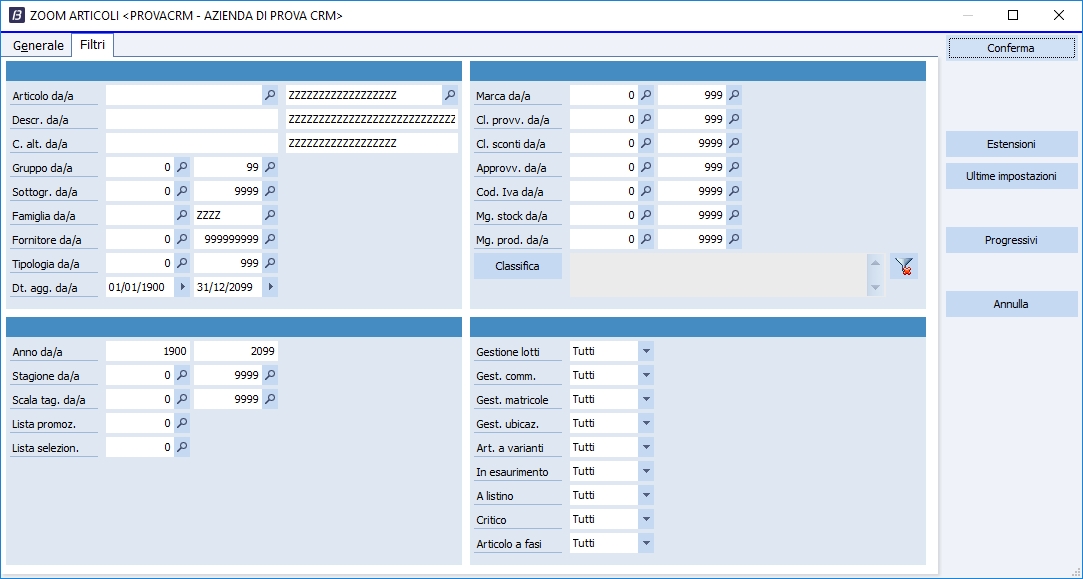Viewport: 1083px width, 579px height.
Task: Open A listino dropdown
Action: 646,495
